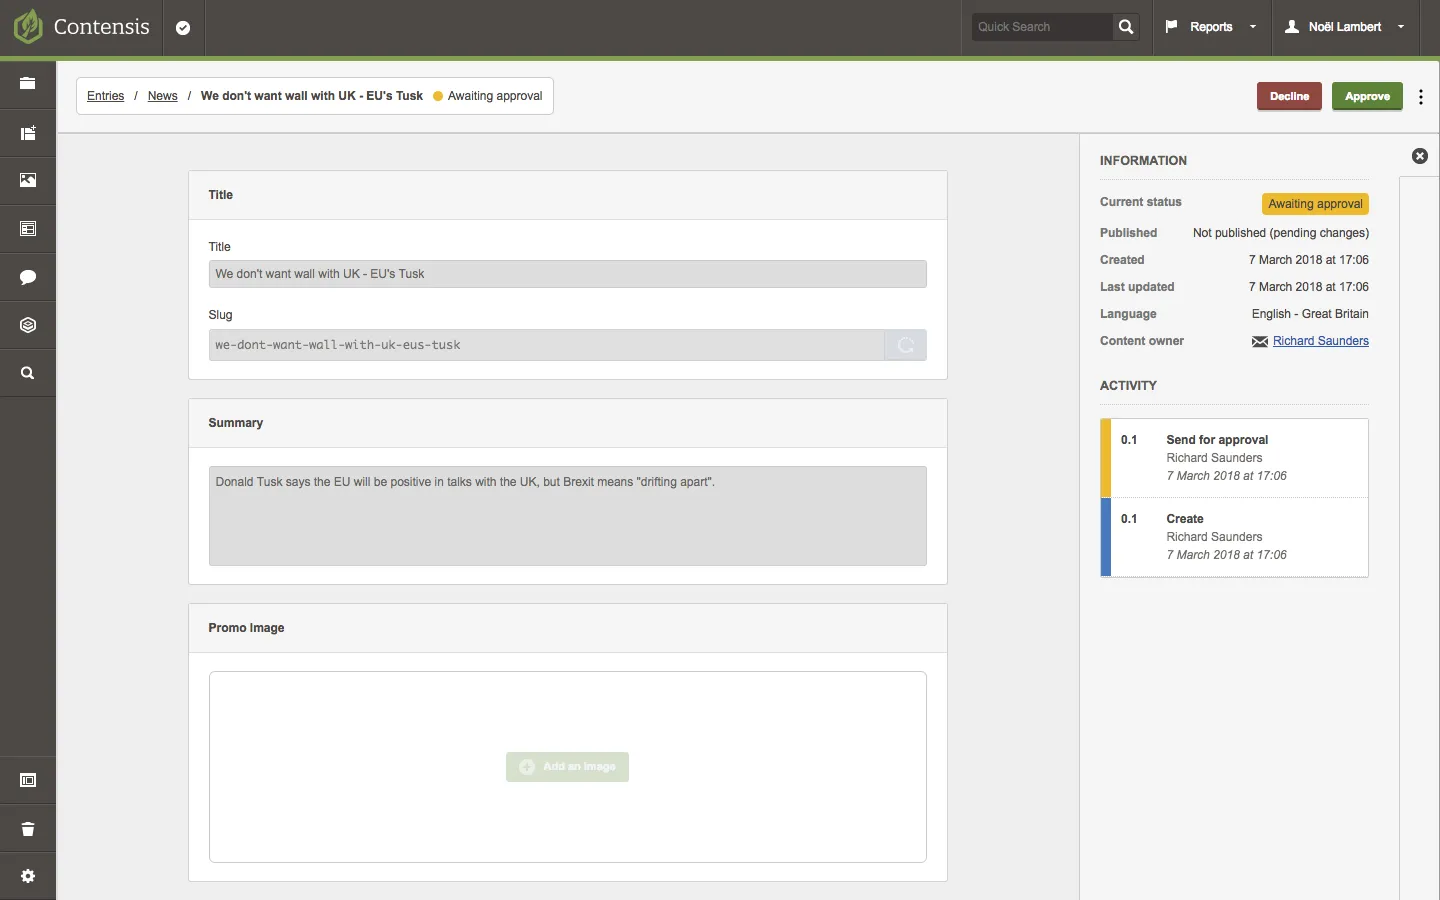Viewport: 1440px width, 900px height.
Task: Click the Contensis leaf logo
Action: [28, 27]
